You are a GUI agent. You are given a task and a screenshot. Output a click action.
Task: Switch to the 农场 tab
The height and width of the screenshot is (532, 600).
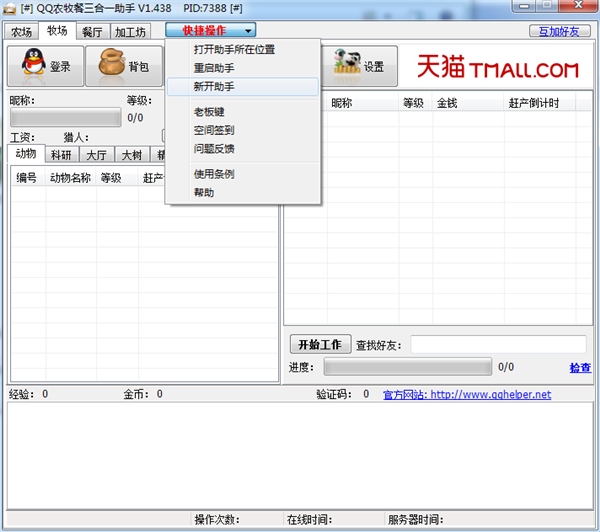point(22,32)
